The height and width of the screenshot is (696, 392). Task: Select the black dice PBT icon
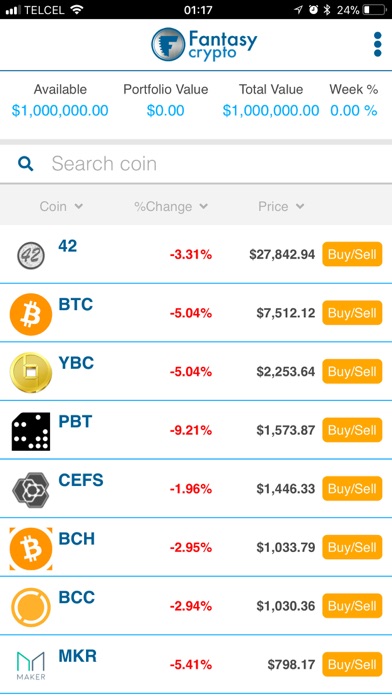point(31,431)
